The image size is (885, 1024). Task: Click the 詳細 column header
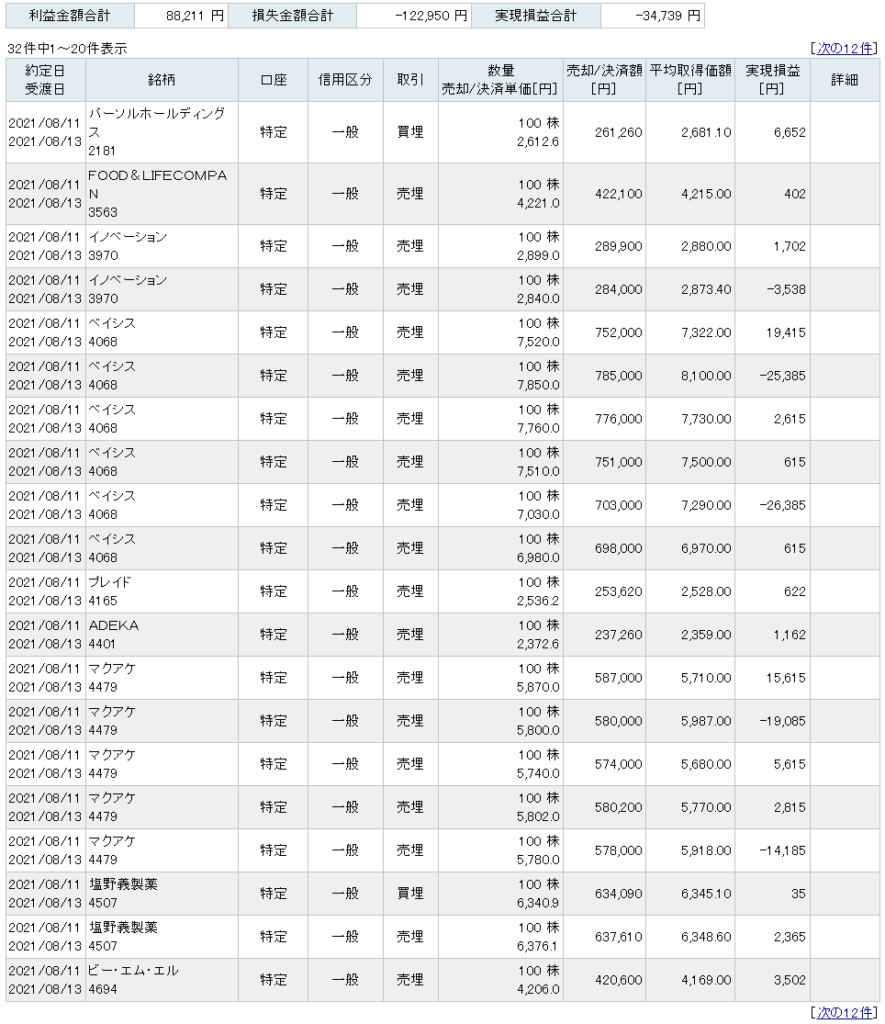click(x=845, y=80)
